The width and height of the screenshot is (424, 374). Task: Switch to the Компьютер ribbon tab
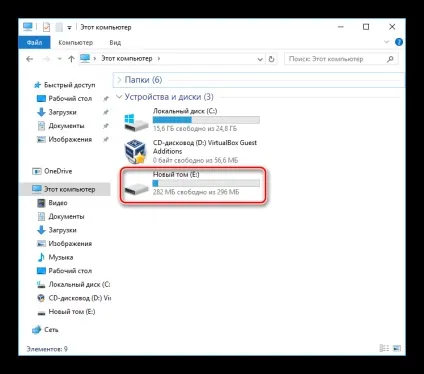point(75,43)
